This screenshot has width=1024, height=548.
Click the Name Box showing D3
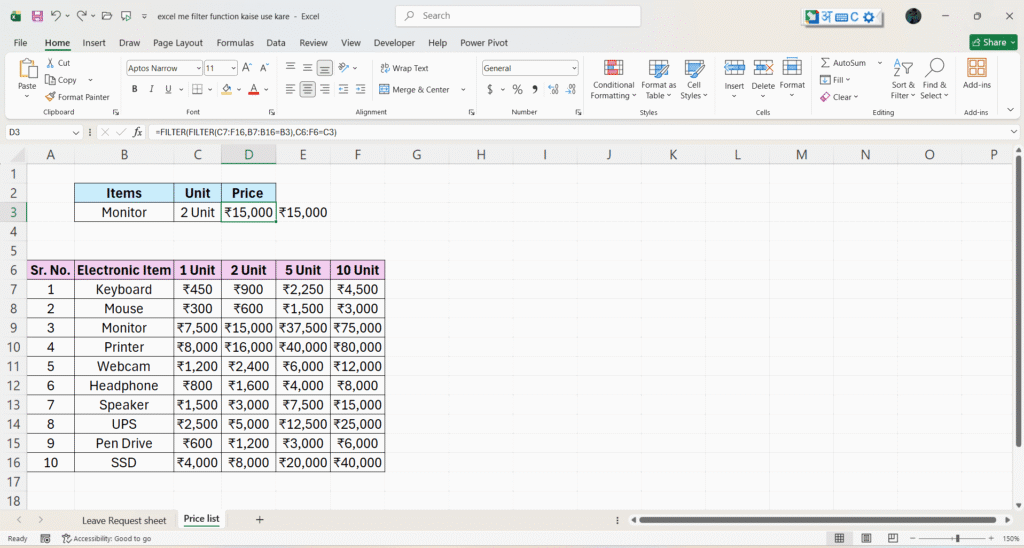click(43, 132)
